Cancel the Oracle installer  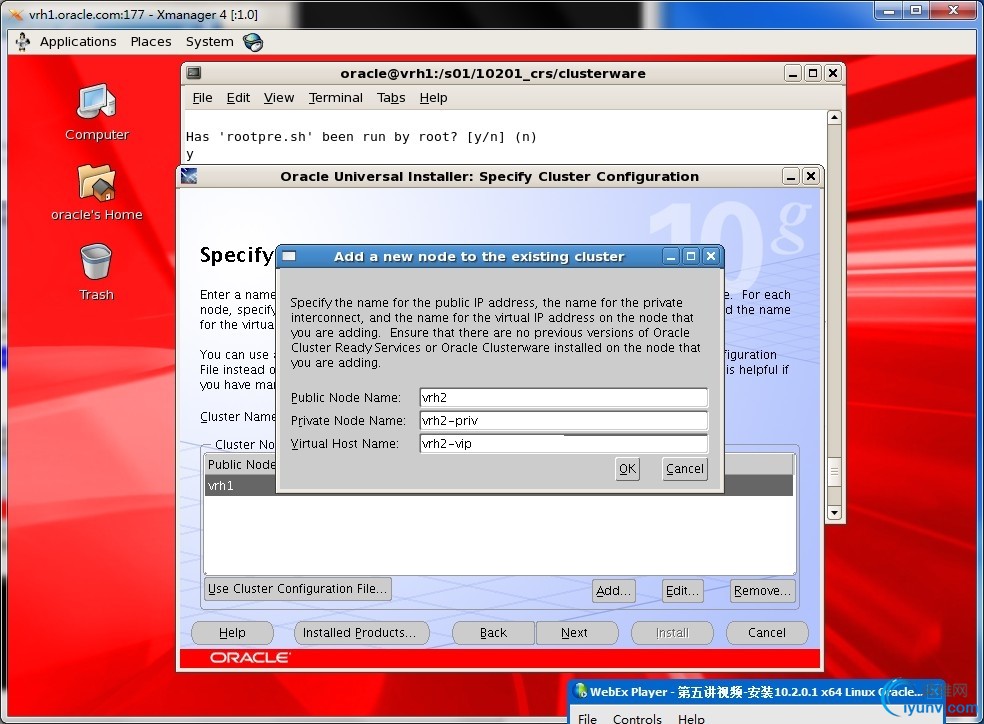coord(767,632)
